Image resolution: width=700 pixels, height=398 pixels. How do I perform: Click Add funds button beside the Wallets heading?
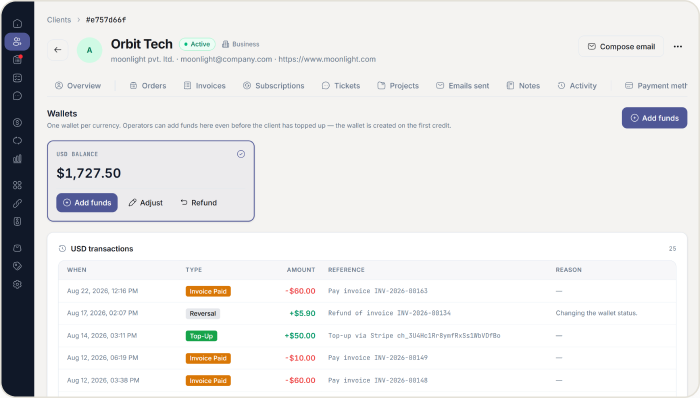(x=654, y=118)
